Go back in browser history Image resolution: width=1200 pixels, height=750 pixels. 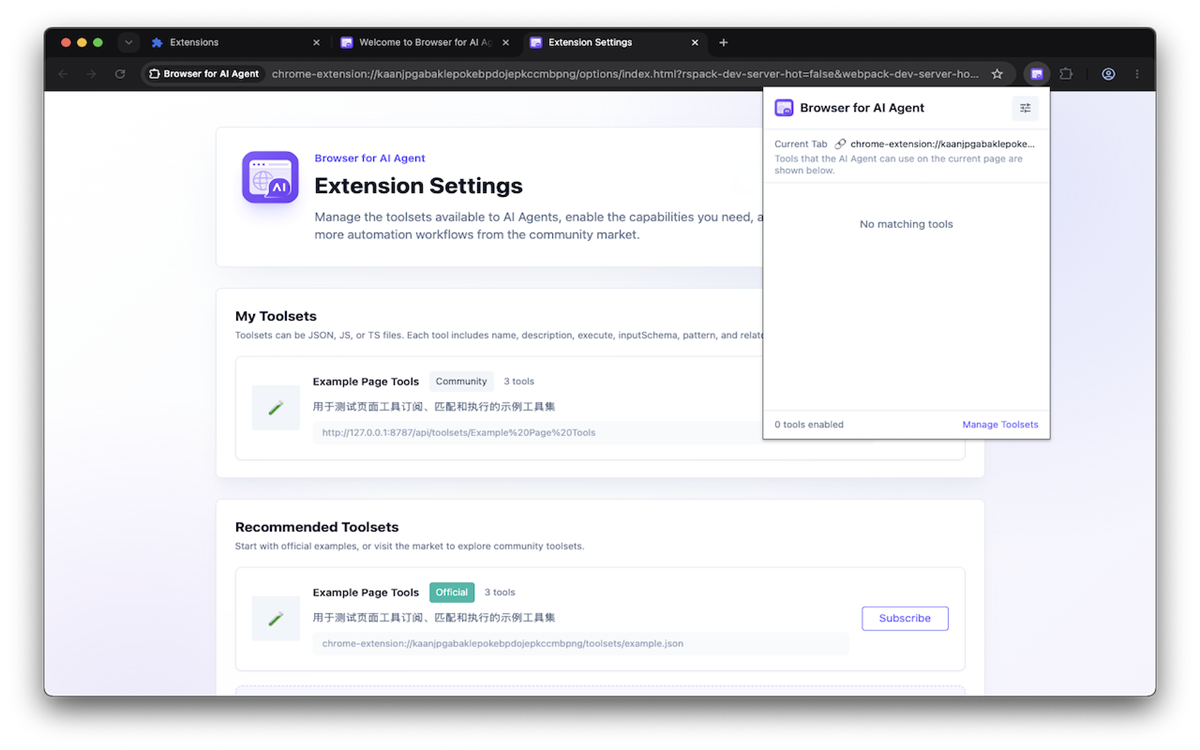[x=63, y=74]
